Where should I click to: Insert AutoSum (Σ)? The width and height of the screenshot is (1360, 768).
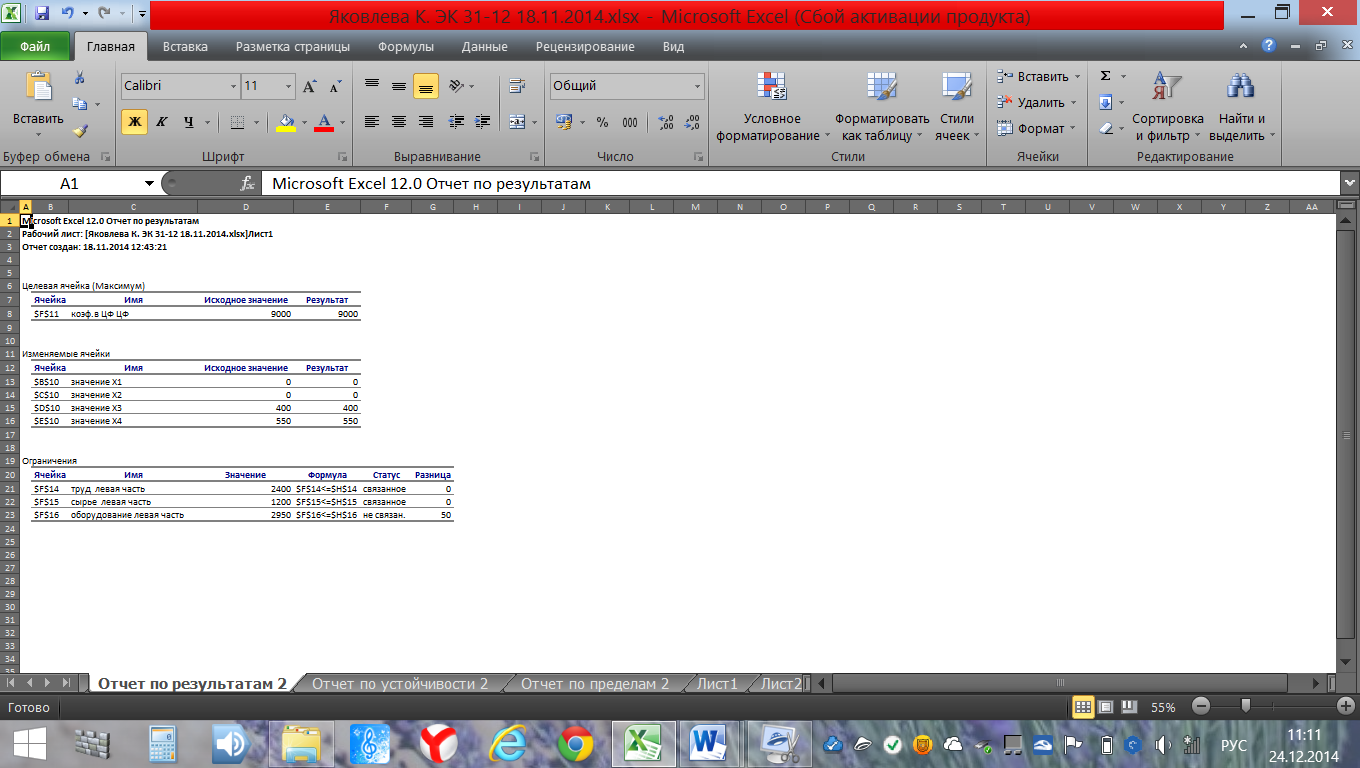pos(1106,77)
